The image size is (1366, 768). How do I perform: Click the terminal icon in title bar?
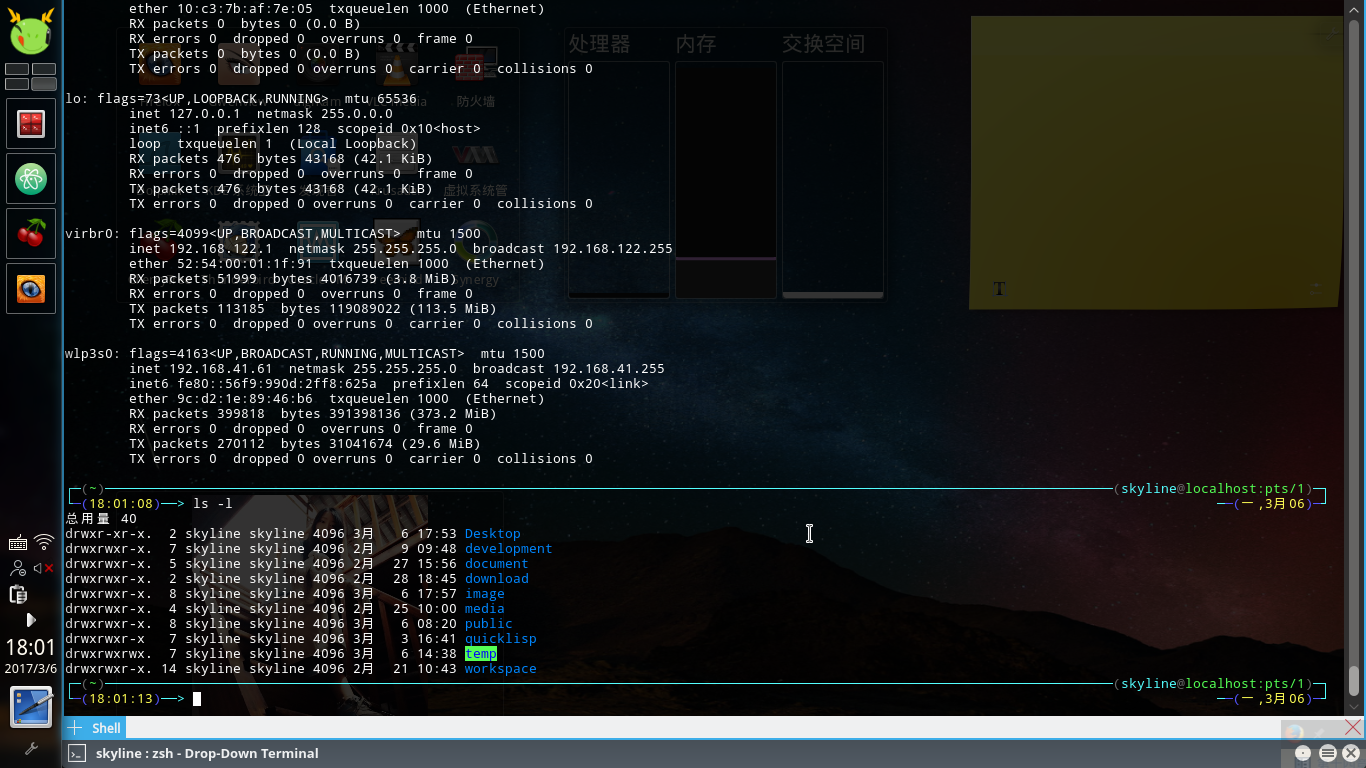pyautogui.click(x=76, y=754)
